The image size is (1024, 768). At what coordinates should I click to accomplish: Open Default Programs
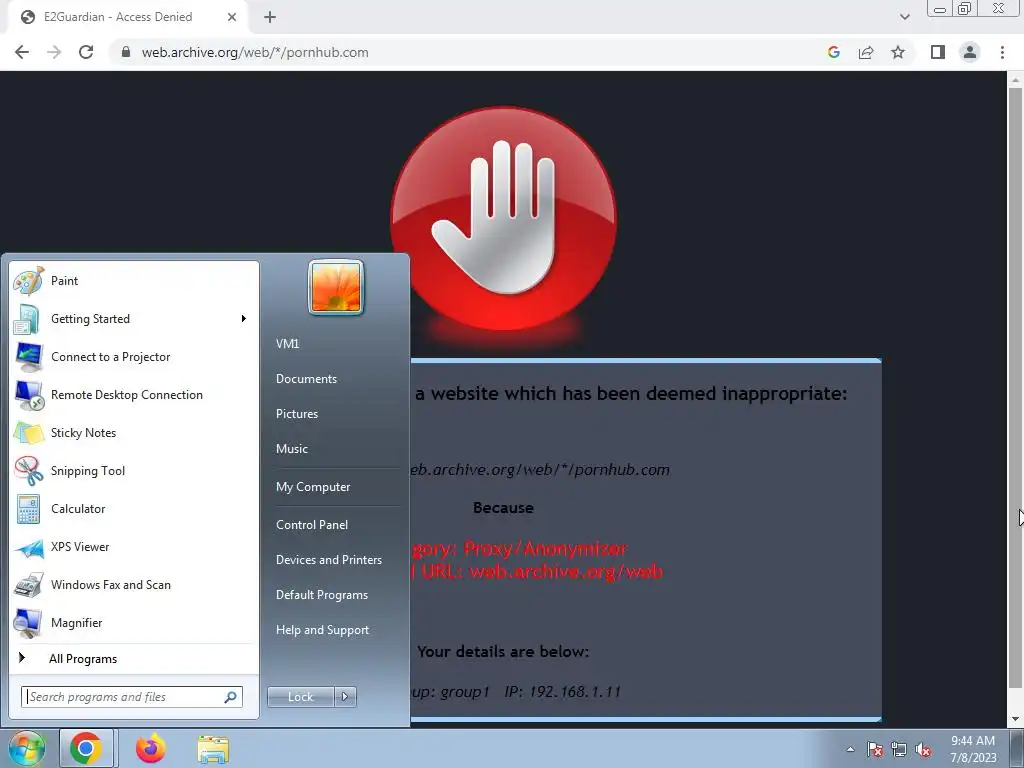(x=321, y=595)
